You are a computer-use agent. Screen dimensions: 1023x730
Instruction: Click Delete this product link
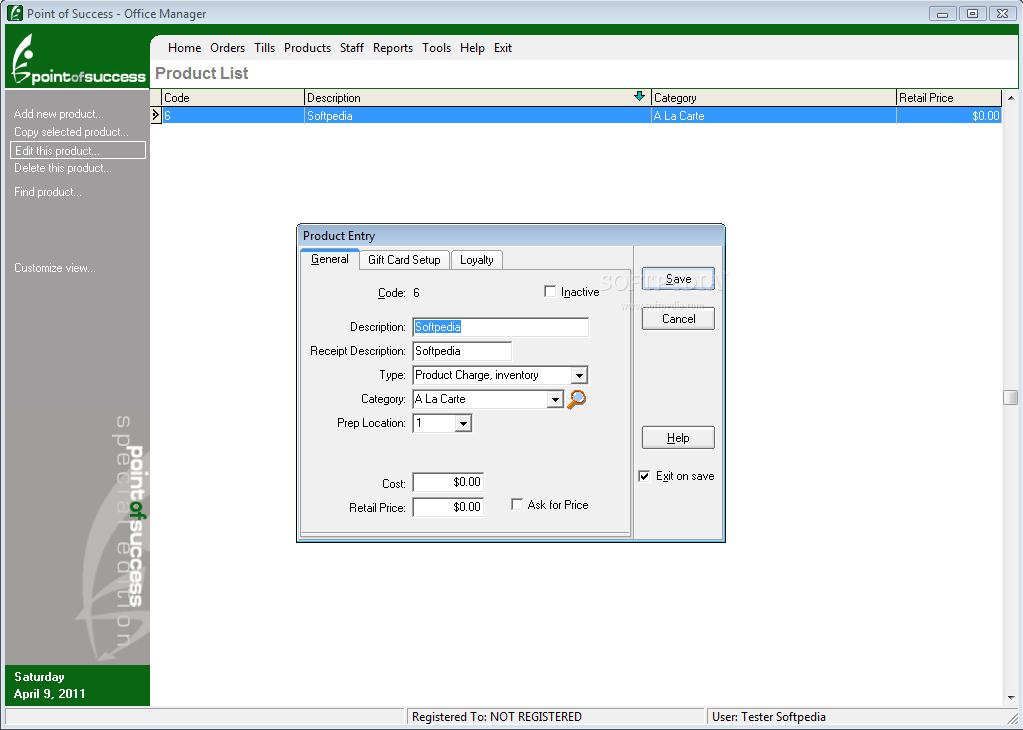pyautogui.click(x=63, y=168)
